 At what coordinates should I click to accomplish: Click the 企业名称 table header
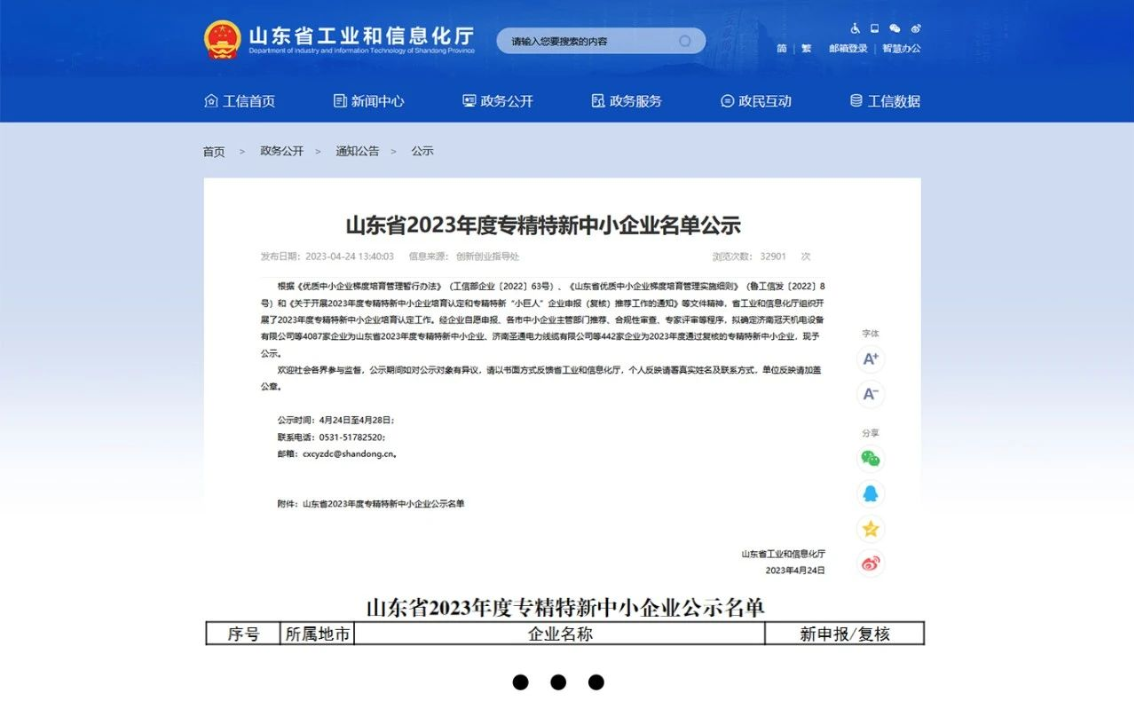560,634
